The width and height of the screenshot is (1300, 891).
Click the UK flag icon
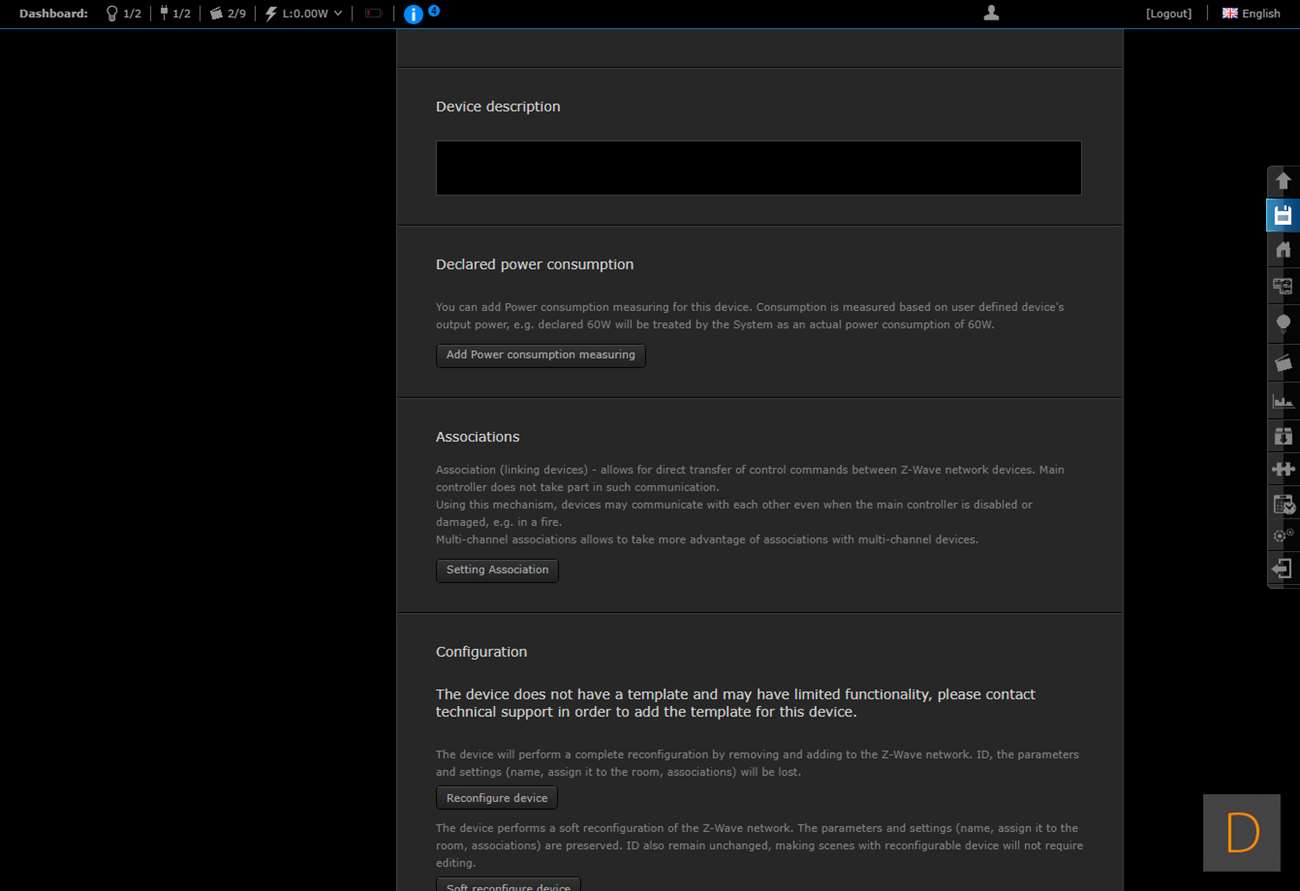click(x=1230, y=13)
